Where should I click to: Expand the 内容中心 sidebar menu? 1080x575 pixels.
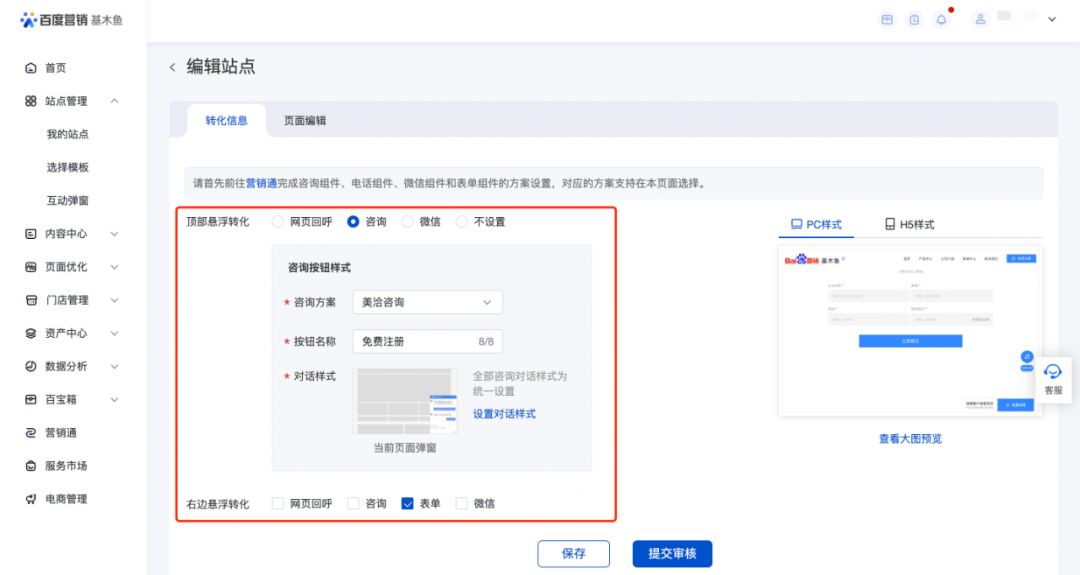click(x=114, y=234)
